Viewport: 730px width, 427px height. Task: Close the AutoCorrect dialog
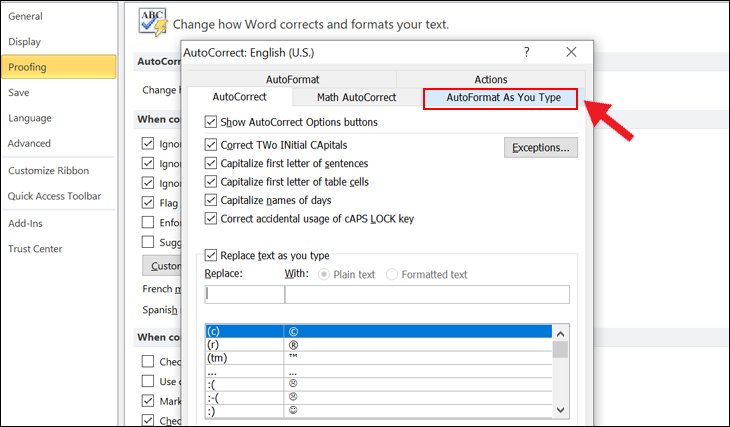(571, 52)
